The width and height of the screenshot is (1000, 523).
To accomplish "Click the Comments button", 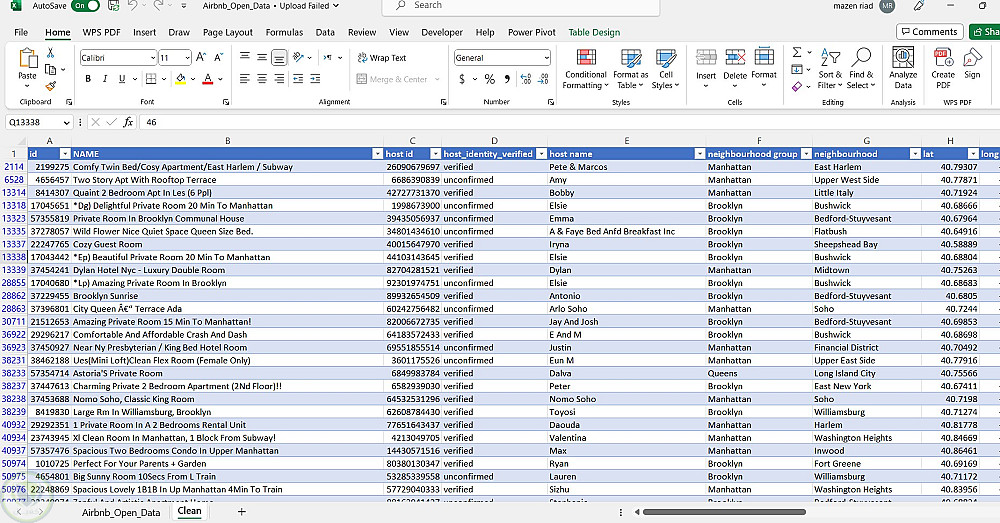I will [x=929, y=32].
